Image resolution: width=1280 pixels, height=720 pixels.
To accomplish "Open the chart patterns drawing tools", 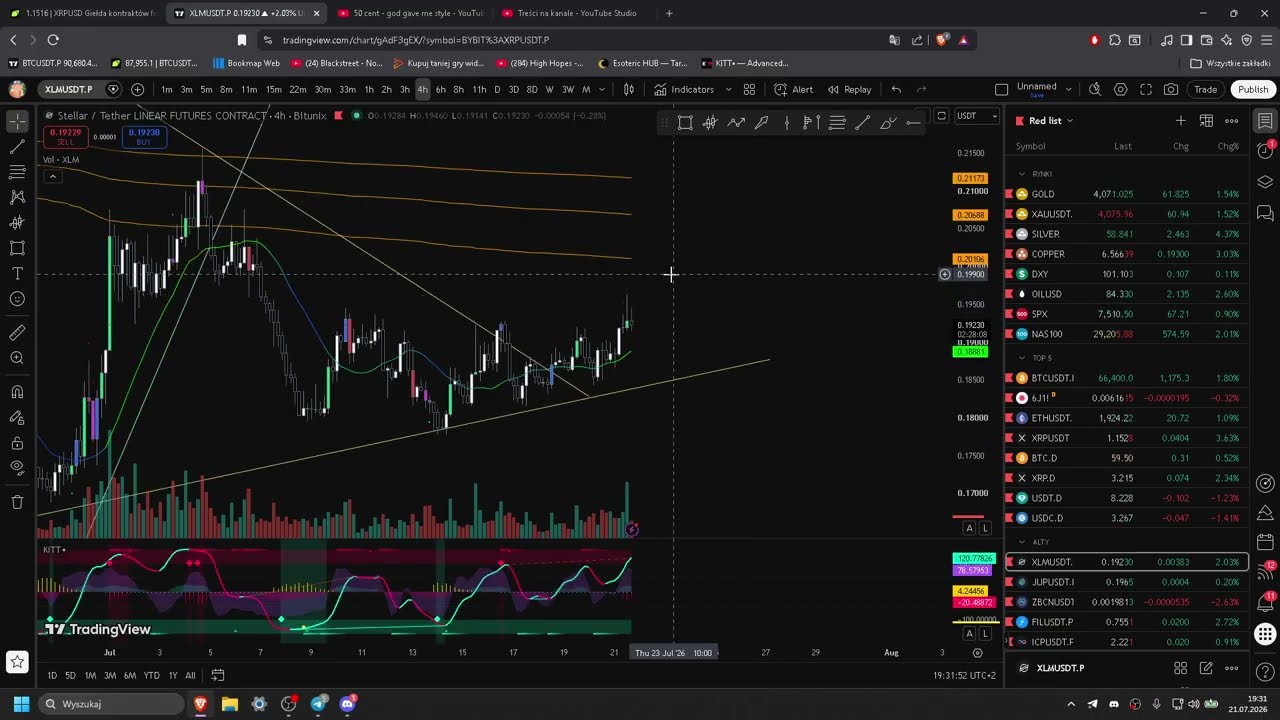I will point(17,197).
